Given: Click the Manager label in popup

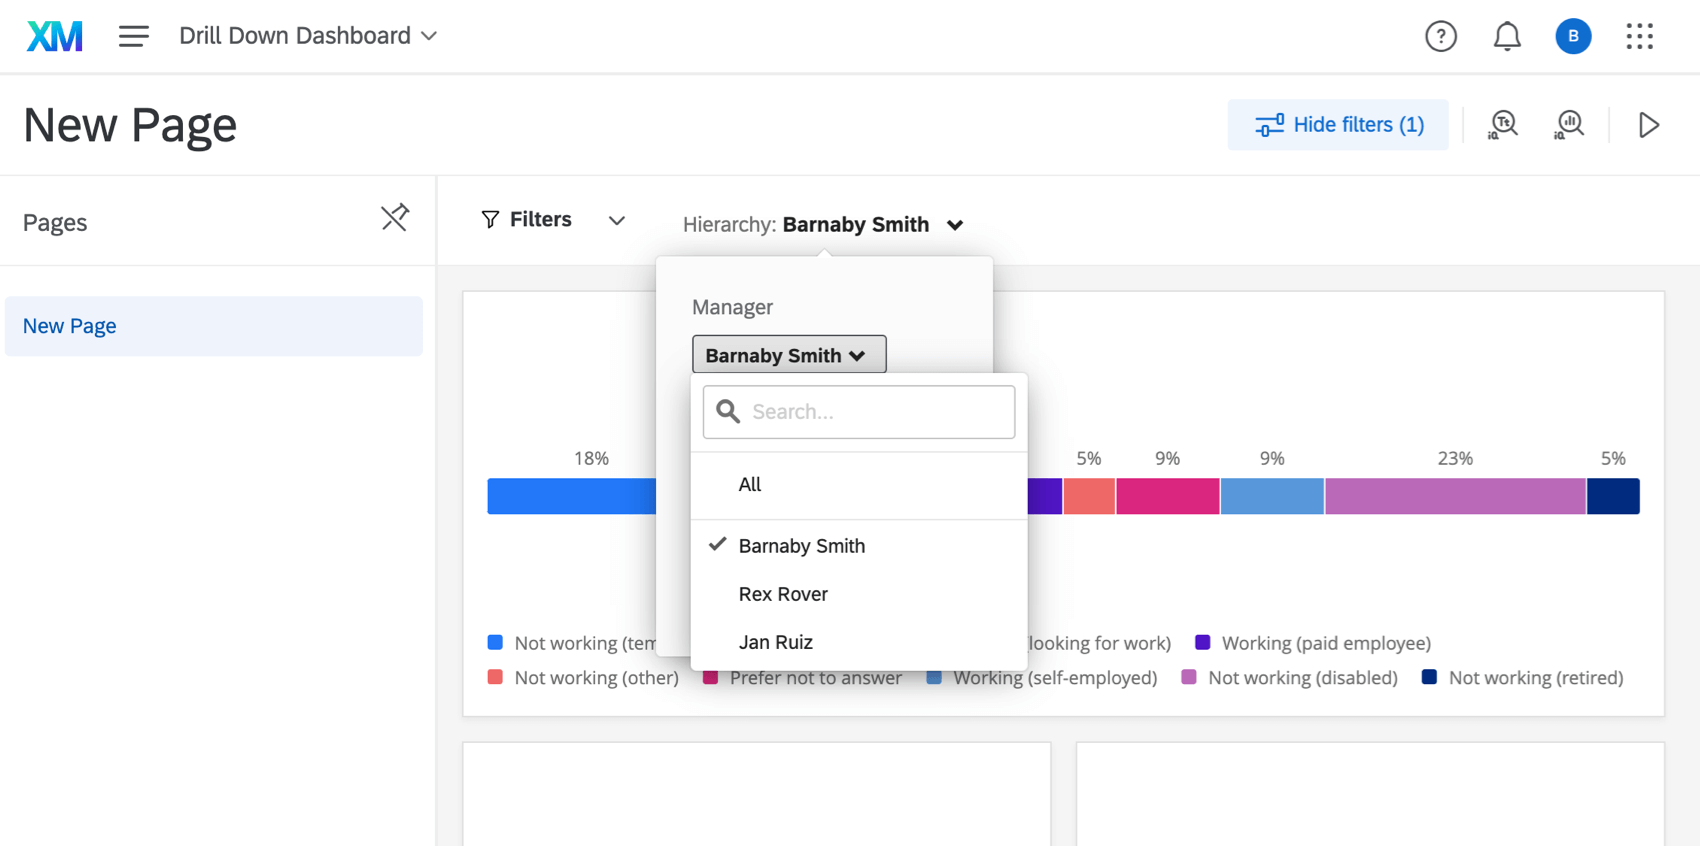Looking at the screenshot, I should pyautogui.click(x=732, y=307).
